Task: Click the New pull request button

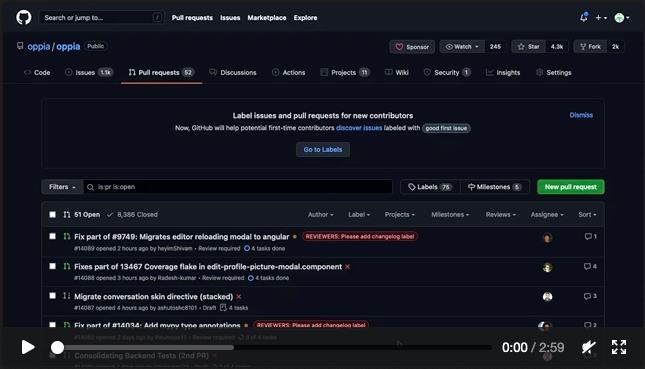Action: pyautogui.click(x=571, y=187)
